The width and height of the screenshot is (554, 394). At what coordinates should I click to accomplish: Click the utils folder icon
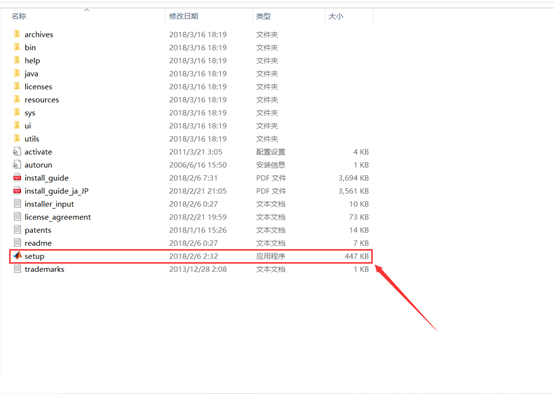click(17, 139)
